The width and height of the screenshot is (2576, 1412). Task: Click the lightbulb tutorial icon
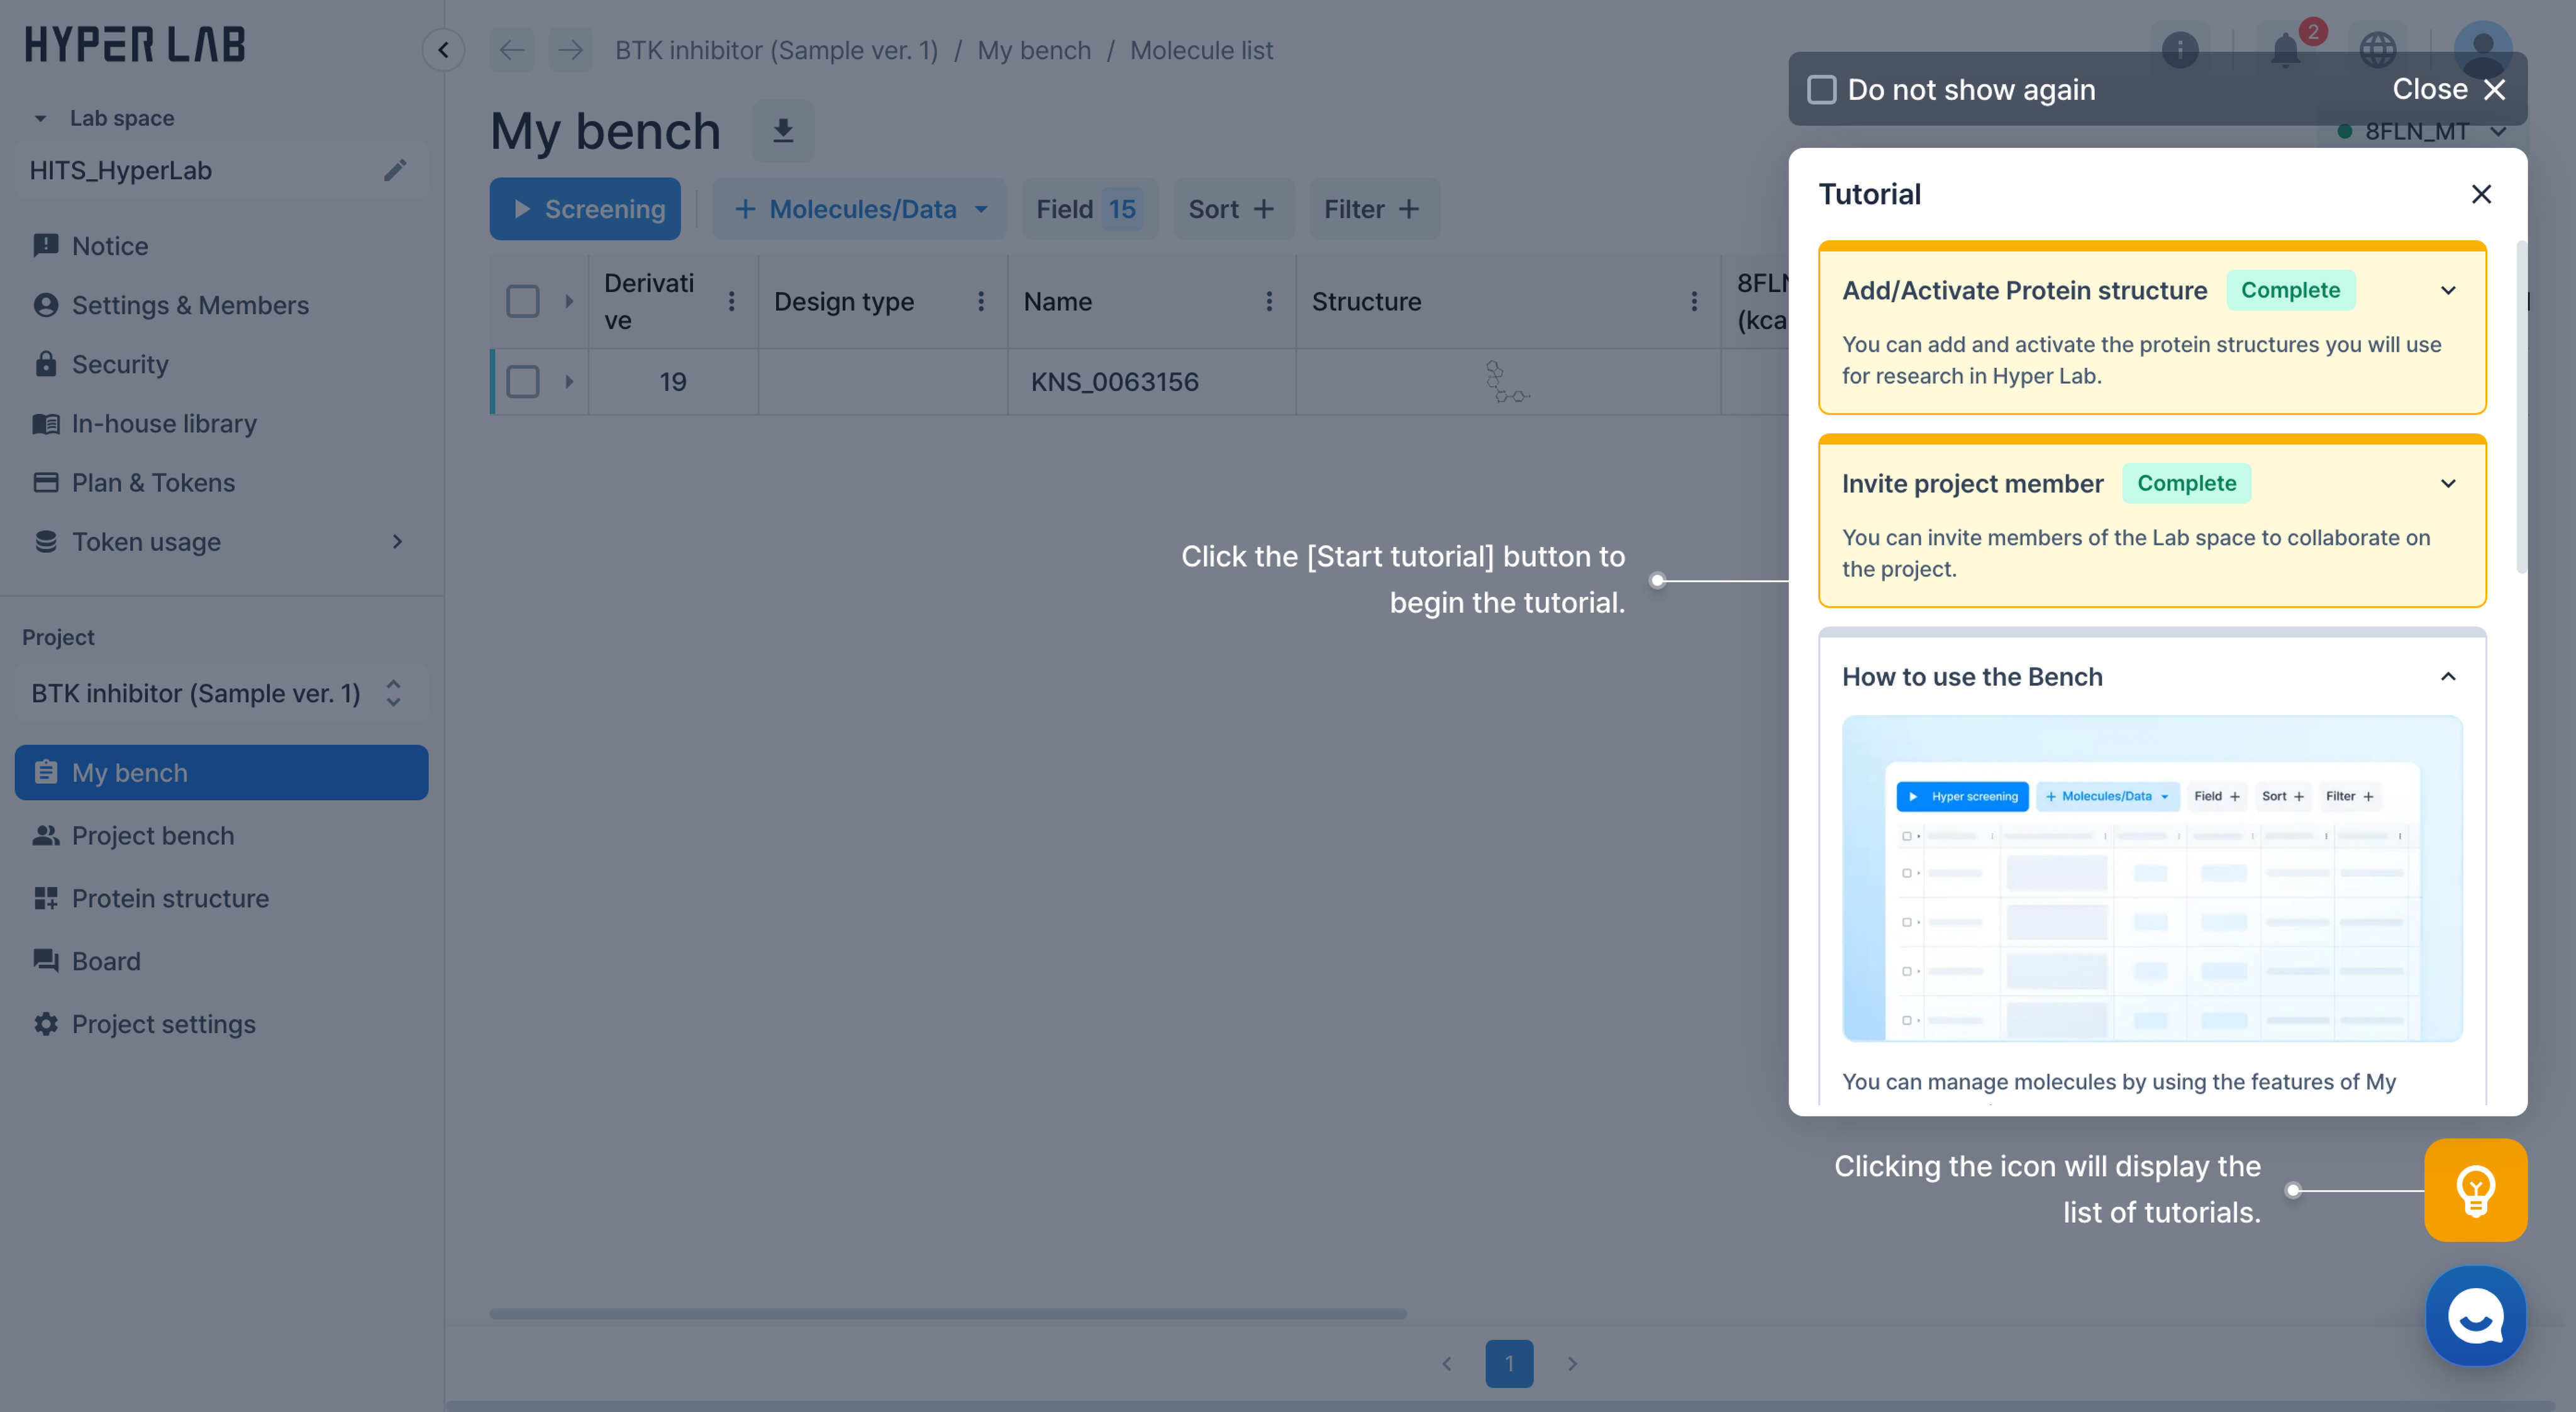pos(2474,1189)
